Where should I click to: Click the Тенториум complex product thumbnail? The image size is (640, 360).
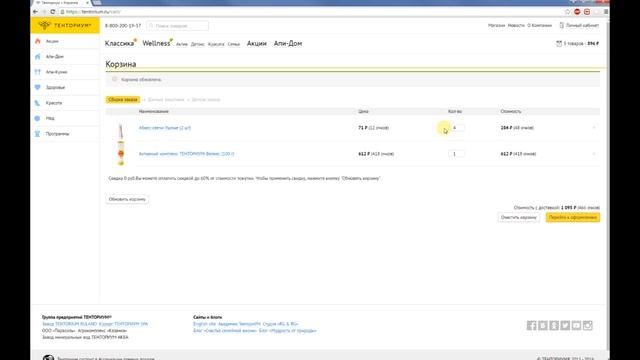point(121,154)
